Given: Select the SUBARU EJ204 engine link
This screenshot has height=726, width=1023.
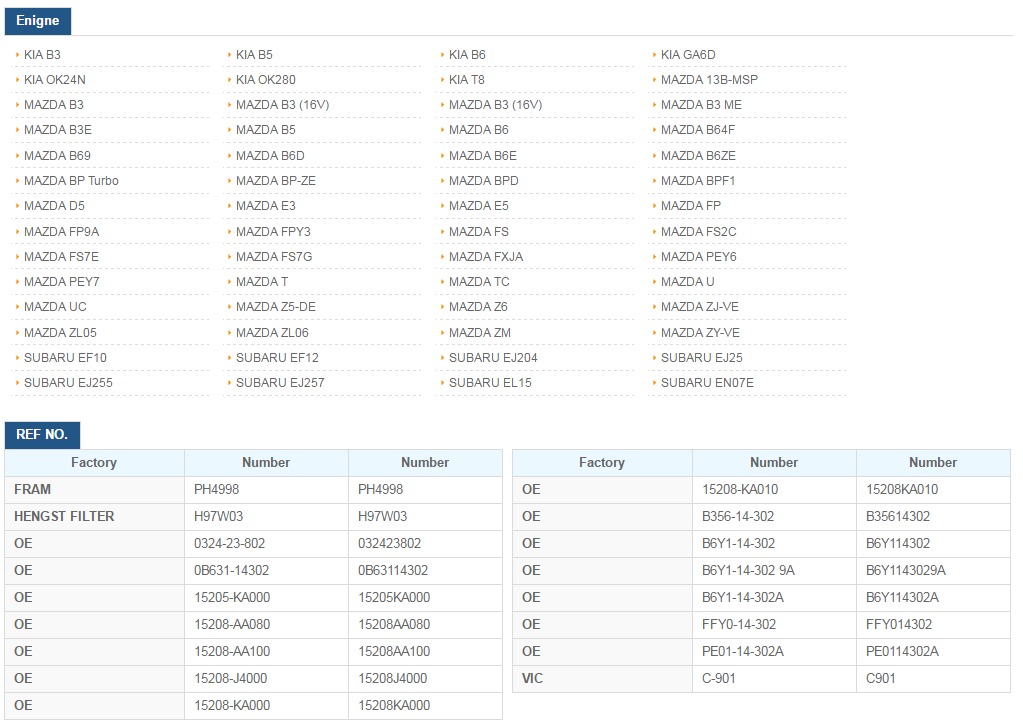Looking at the screenshot, I should tap(493, 357).
